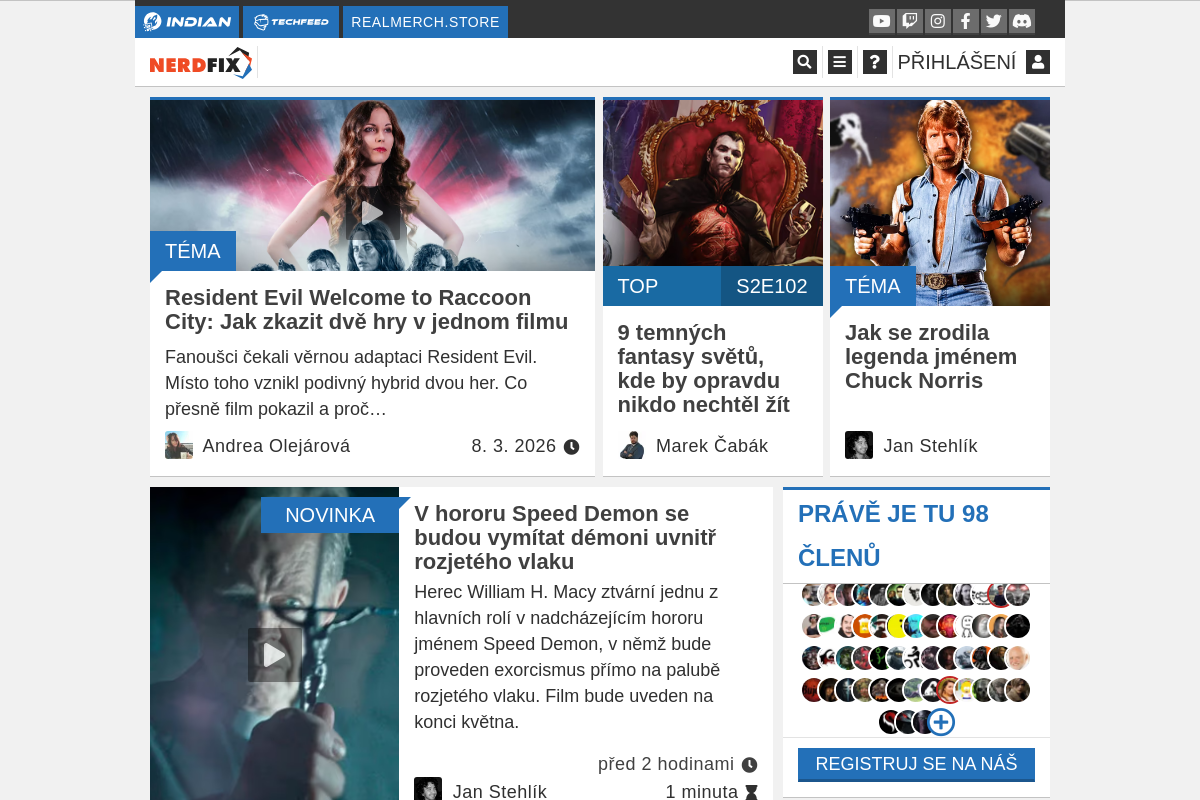This screenshot has width=1200, height=800.
Task: Open the Facebook social link
Action: coord(965,21)
